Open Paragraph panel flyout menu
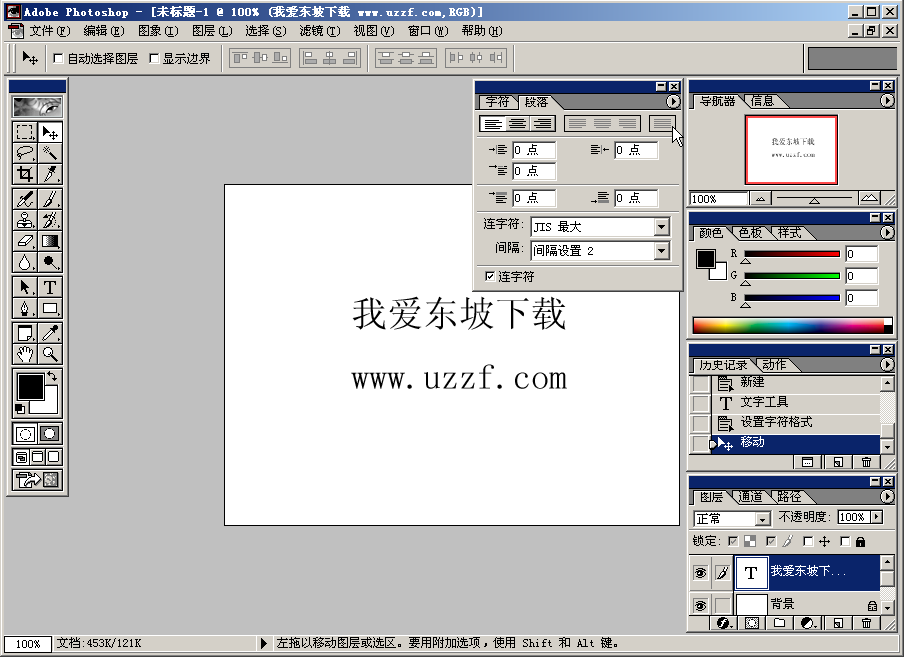This screenshot has height=657, width=904. (672, 102)
